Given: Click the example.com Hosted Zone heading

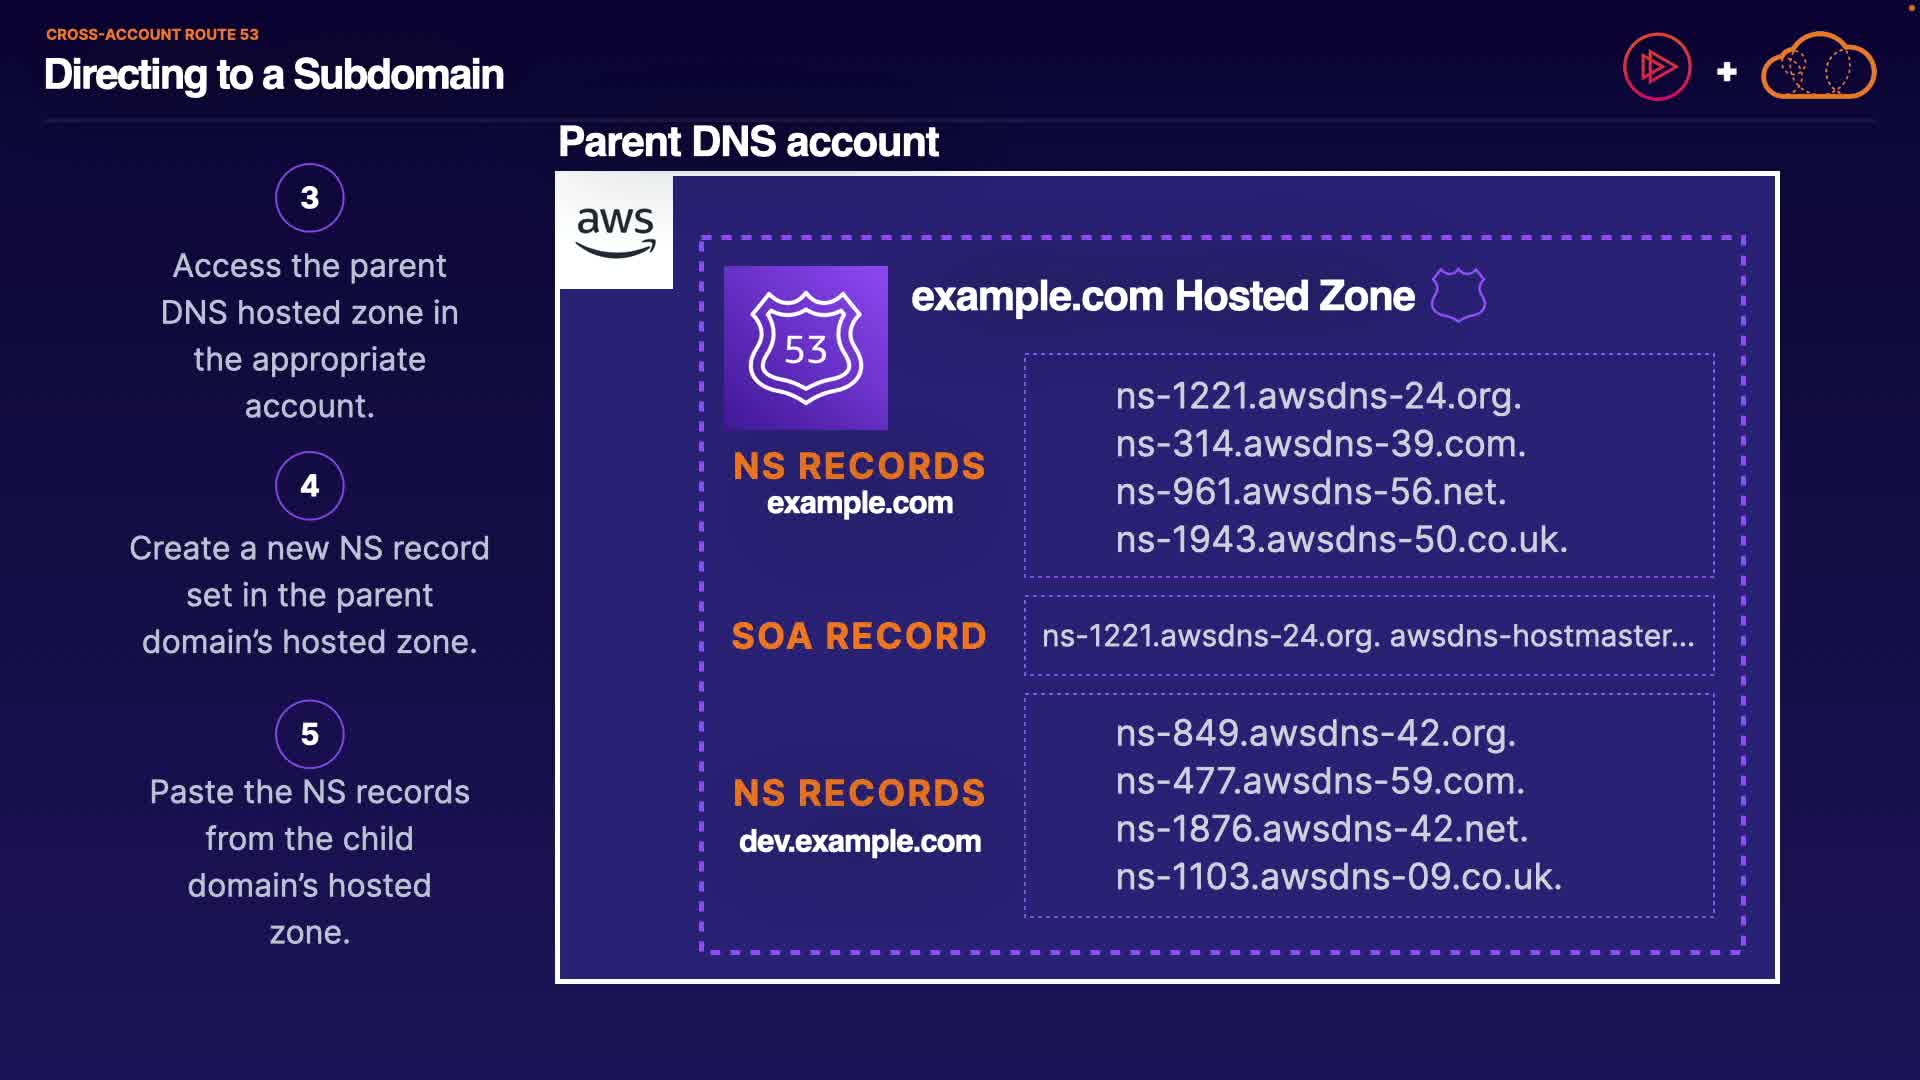Looking at the screenshot, I should click(x=1162, y=296).
